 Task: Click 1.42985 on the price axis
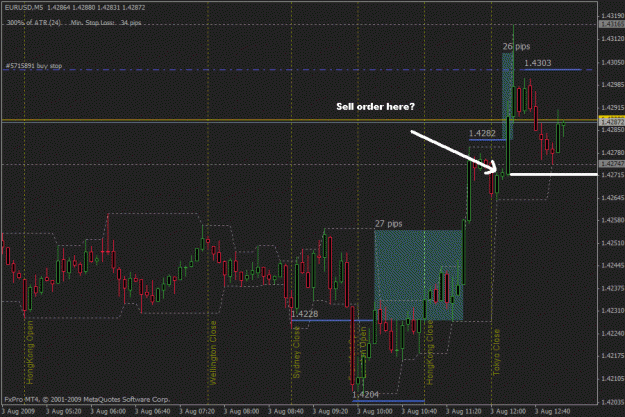[x=613, y=85]
